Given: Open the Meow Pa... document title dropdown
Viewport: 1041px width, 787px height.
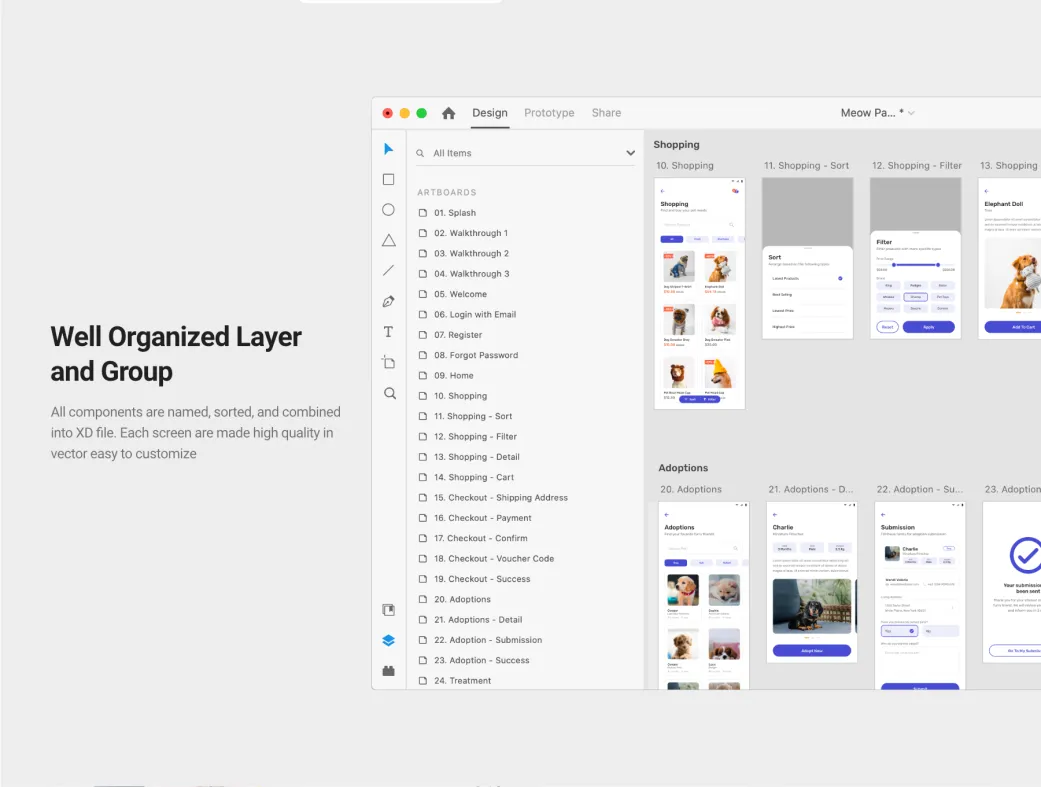Looking at the screenshot, I should pos(911,113).
